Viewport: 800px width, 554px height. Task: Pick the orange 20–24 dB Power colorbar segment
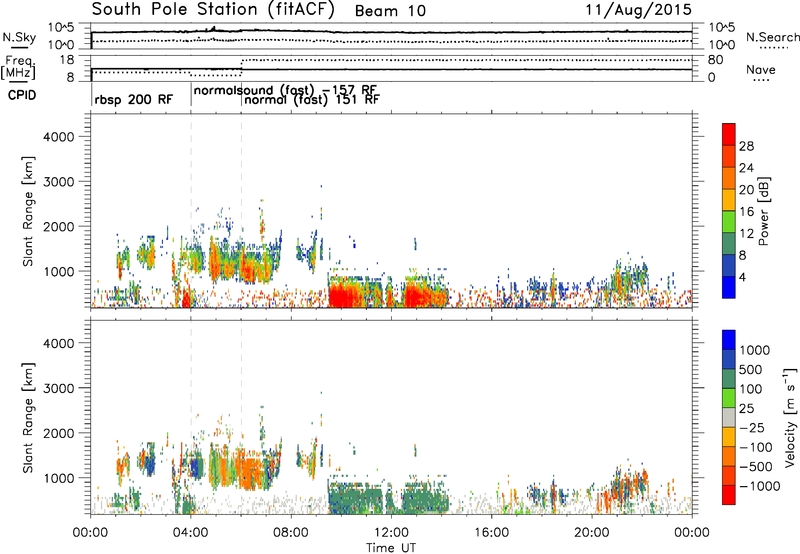pyautogui.click(x=729, y=178)
